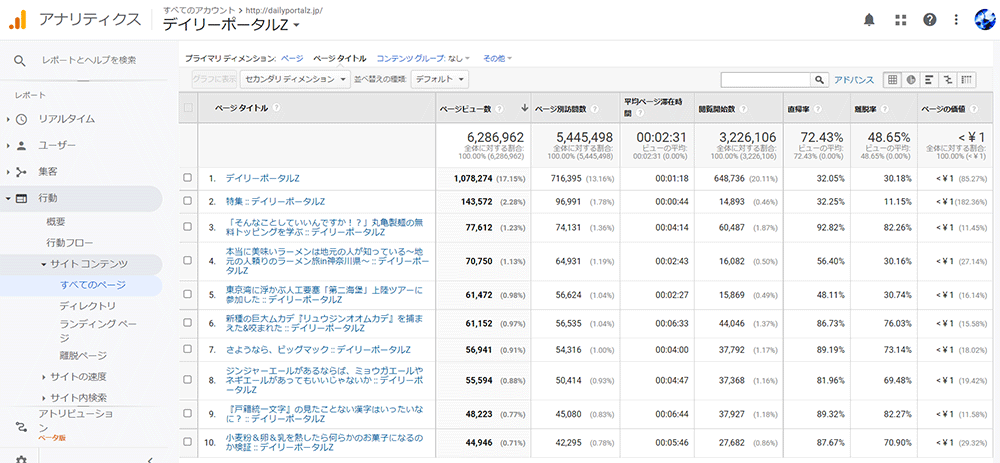Image resolution: width=1000 pixels, height=463 pixels.
Task: Open the デフォルト sort type dropdown
Action: point(439,79)
